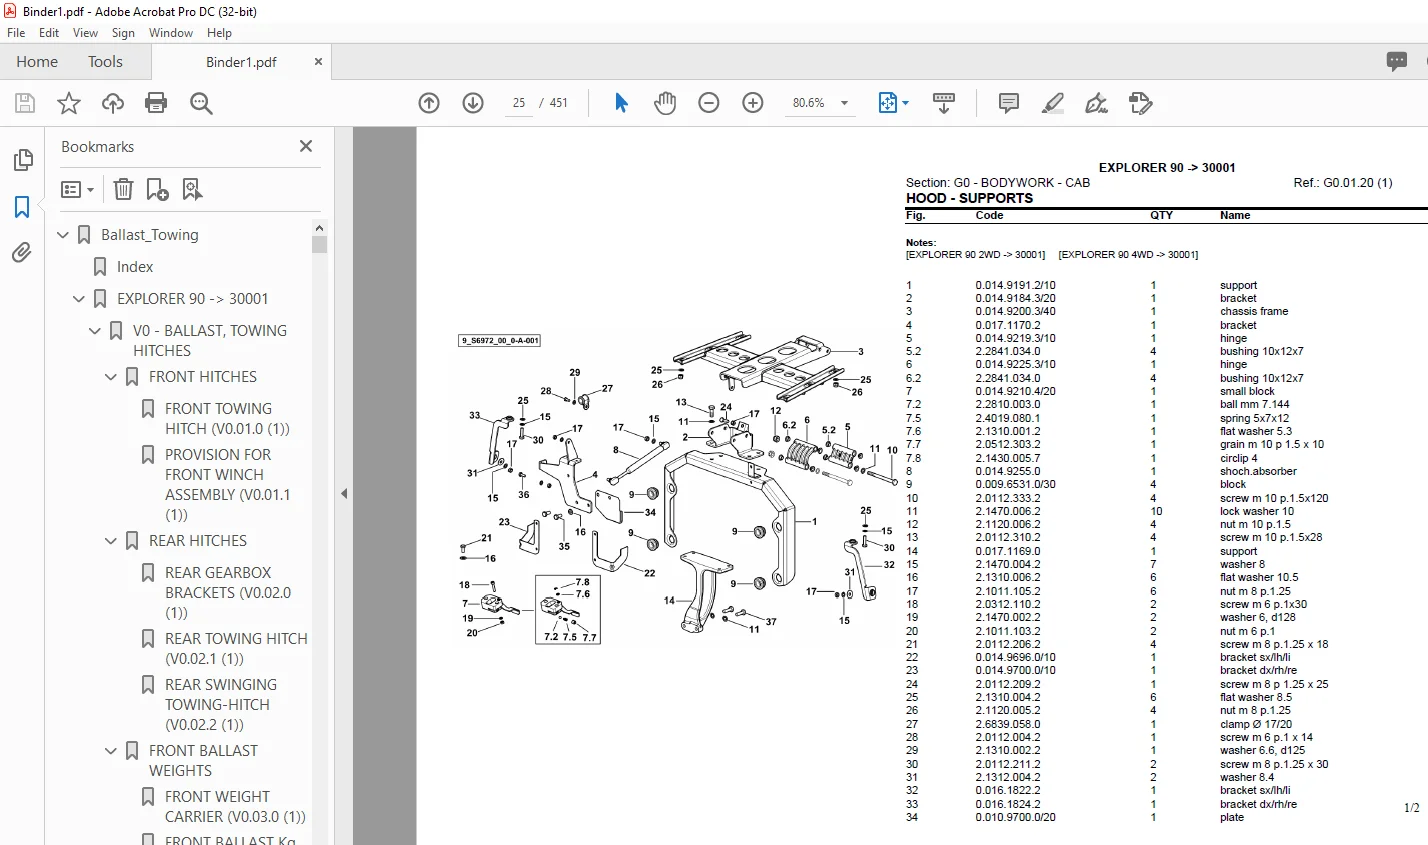Zoom out with the minus button

click(x=709, y=103)
